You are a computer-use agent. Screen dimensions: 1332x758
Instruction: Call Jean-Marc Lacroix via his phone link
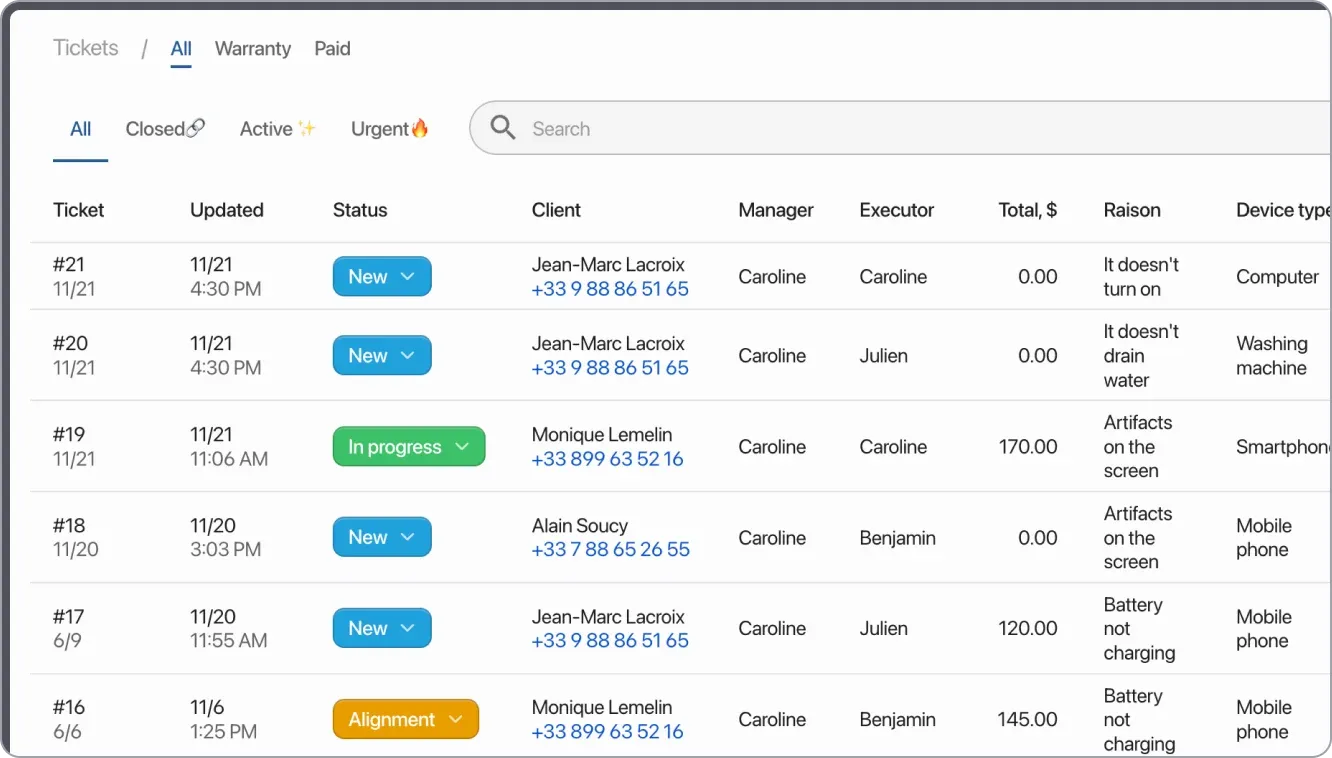point(610,288)
